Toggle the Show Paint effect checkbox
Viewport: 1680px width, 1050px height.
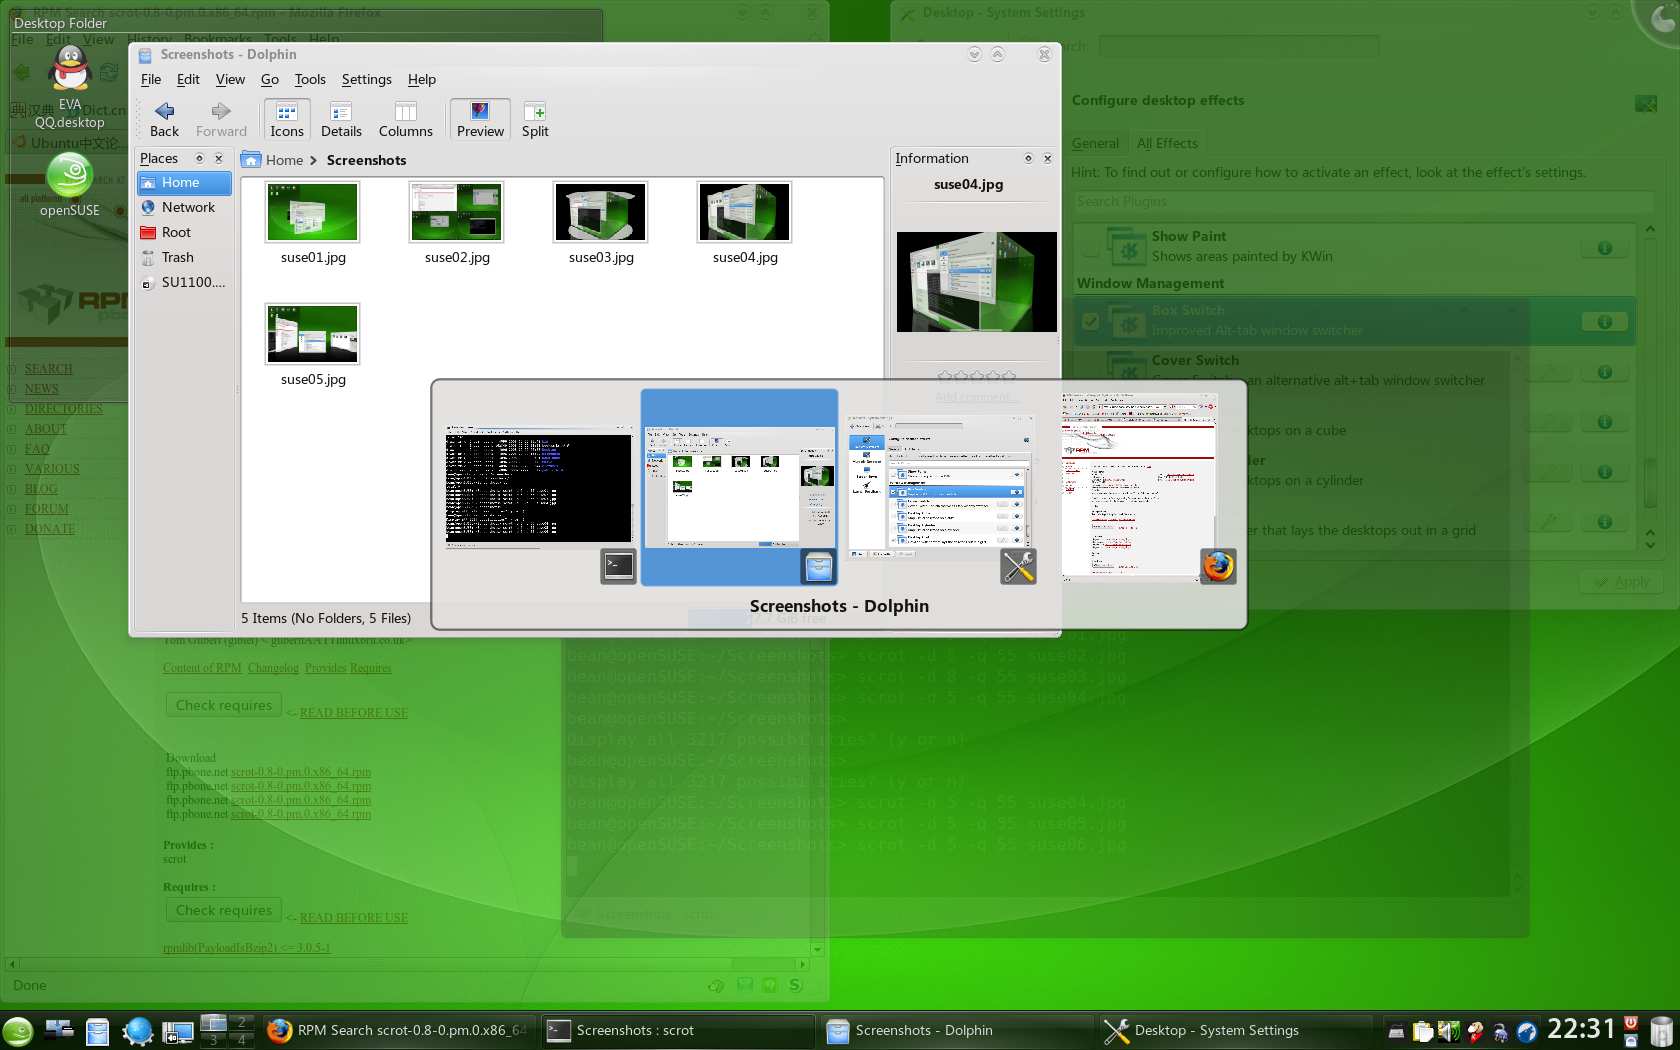click(x=1090, y=247)
